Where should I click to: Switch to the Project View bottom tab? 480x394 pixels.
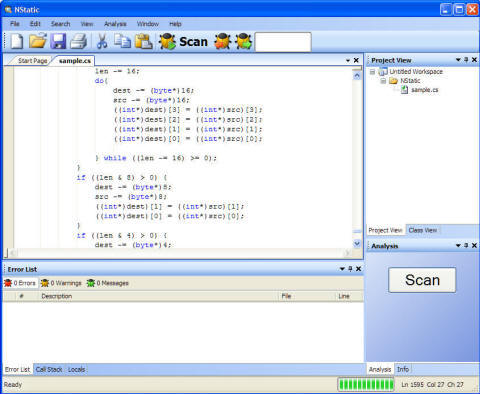385,230
